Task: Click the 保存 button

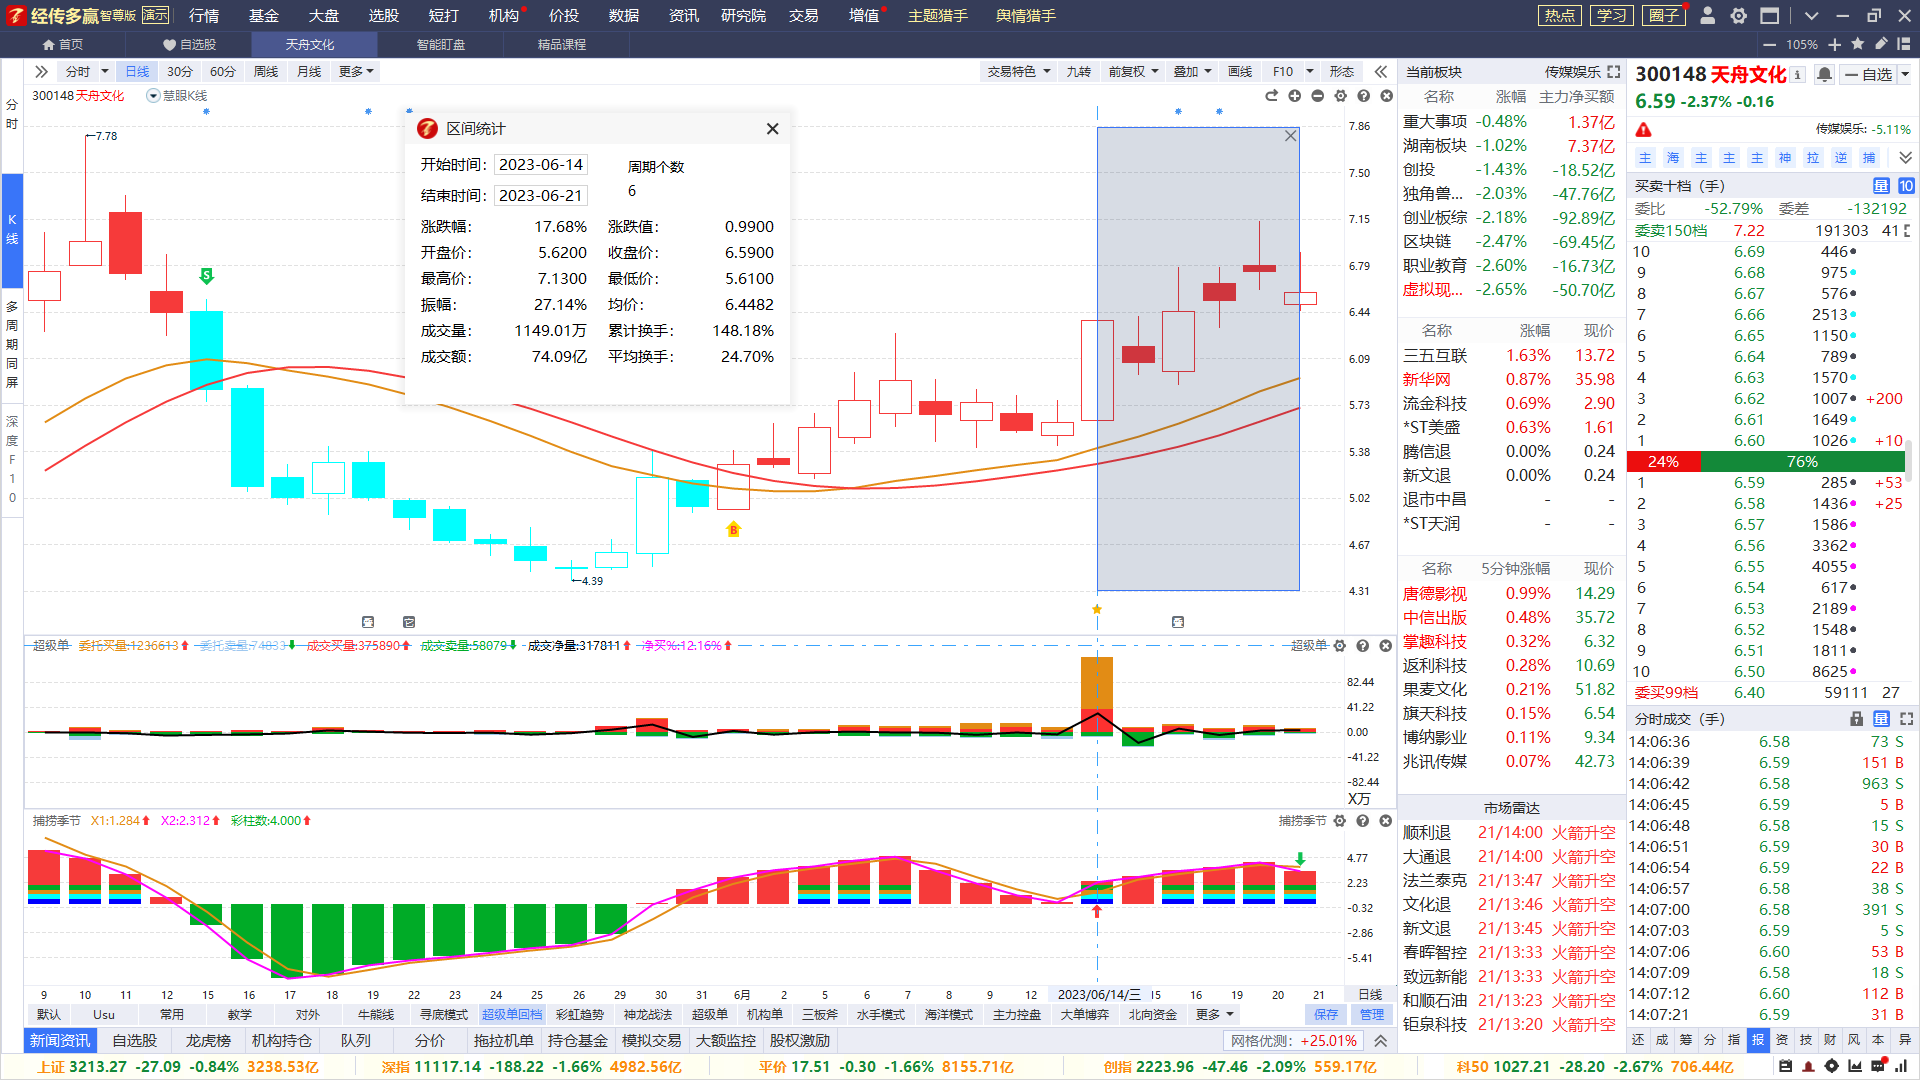Action: tap(1326, 1015)
